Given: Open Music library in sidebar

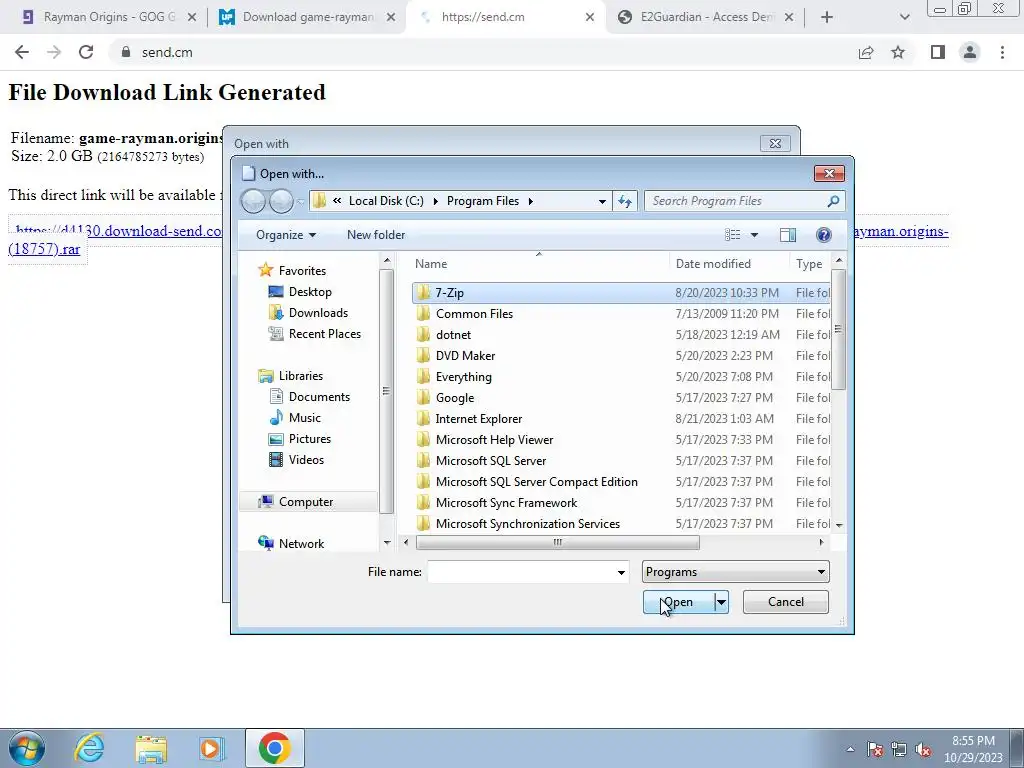Looking at the screenshot, I should click(295, 417).
